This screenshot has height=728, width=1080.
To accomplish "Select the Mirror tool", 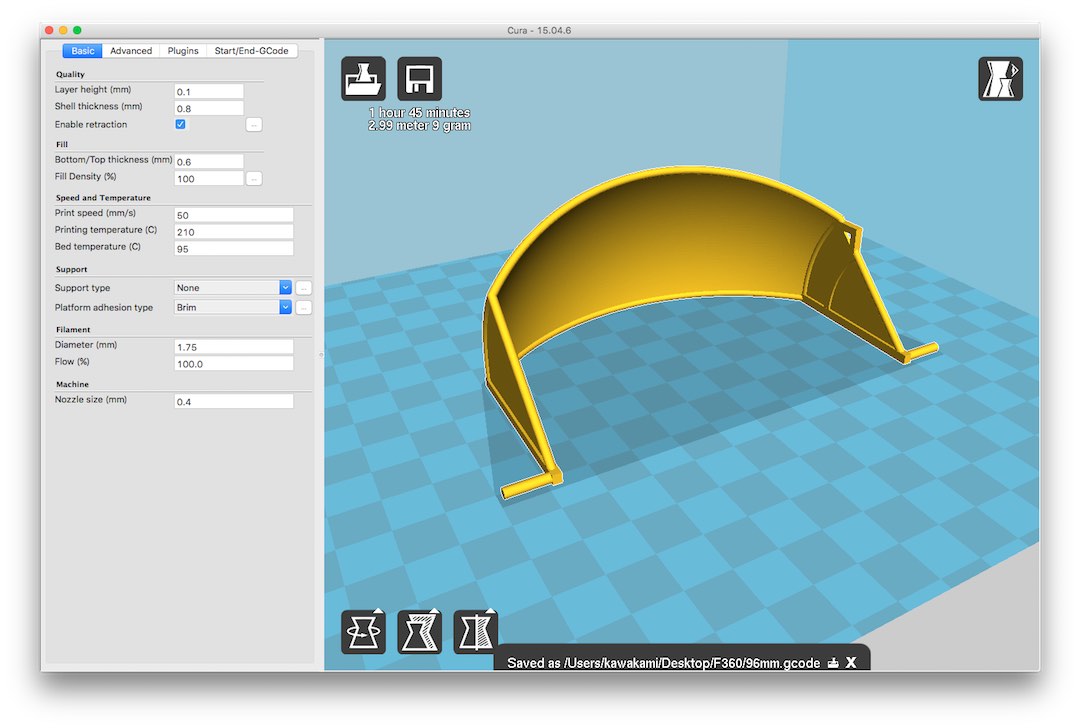I will coord(475,632).
